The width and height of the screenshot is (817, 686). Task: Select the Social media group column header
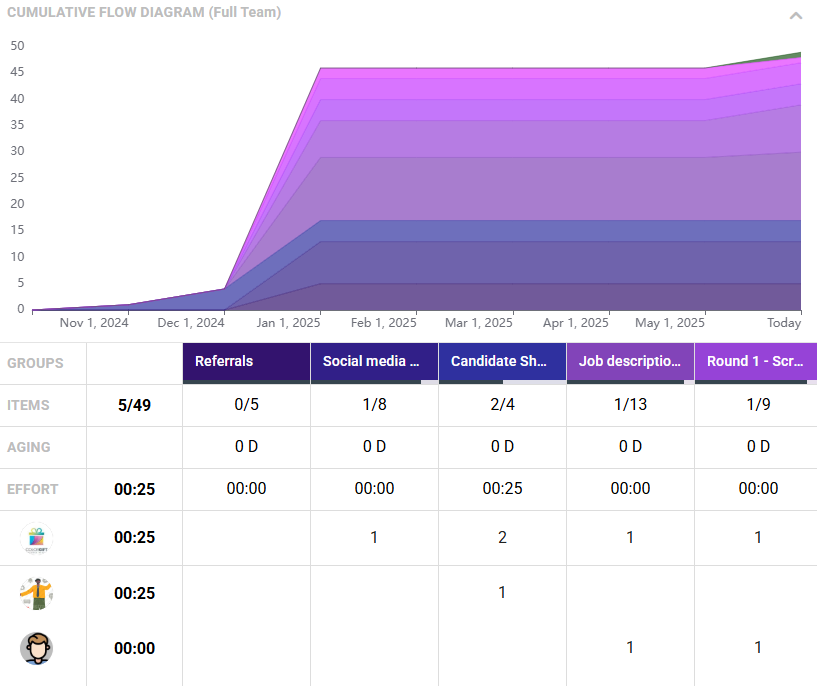[x=374, y=362]
